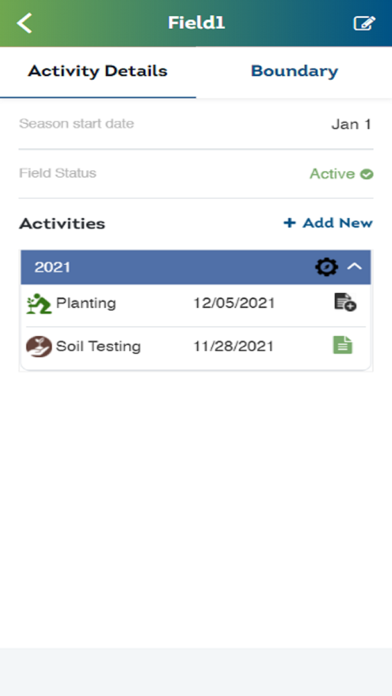This screenshot has height=696, width=392.
Task: Select the Planting activity icon
Action: click(39, 304)
